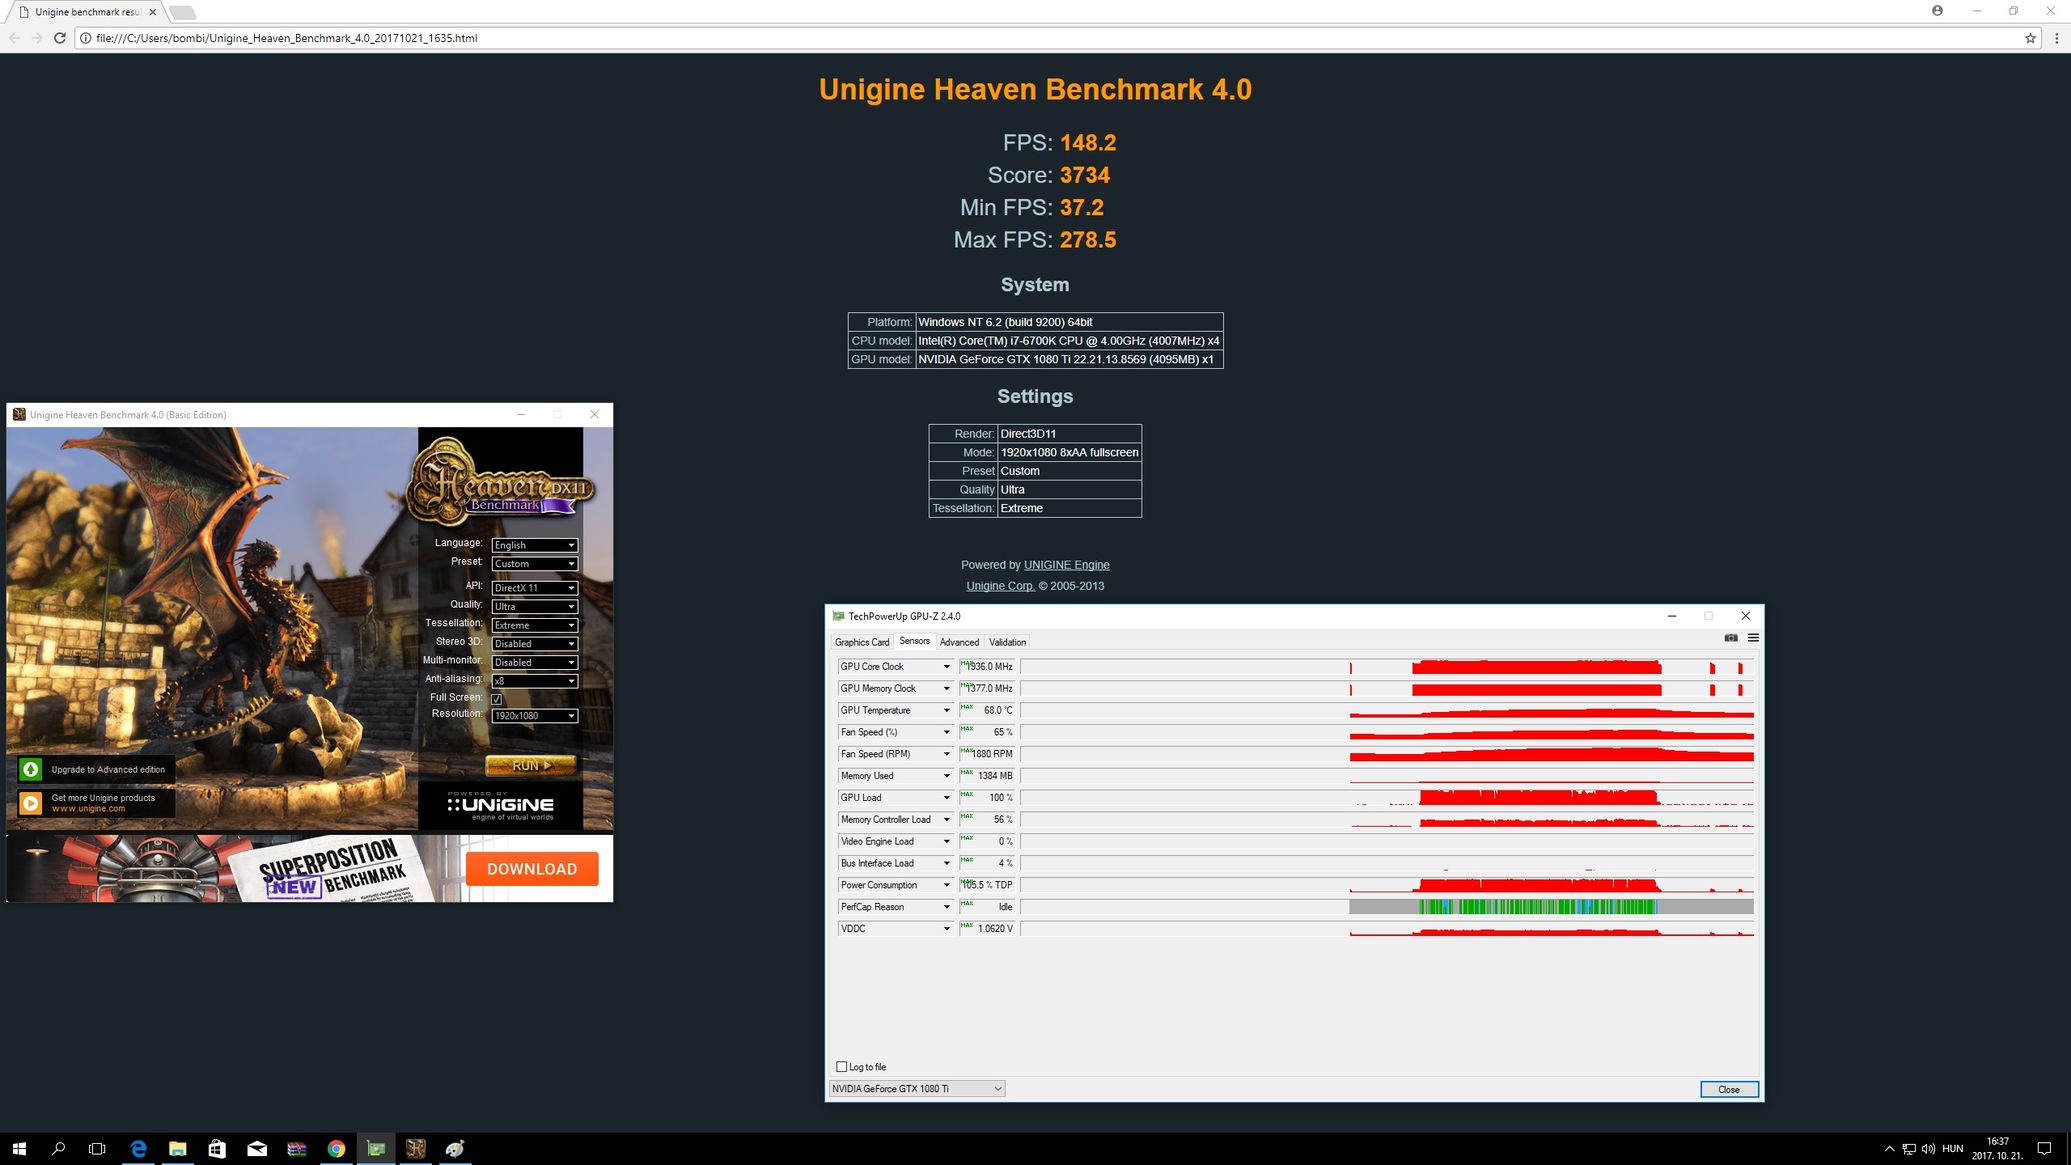Open the Windows Start menu
The width and height of the screenshot is (2071, 1165).
pos(19,1149)
